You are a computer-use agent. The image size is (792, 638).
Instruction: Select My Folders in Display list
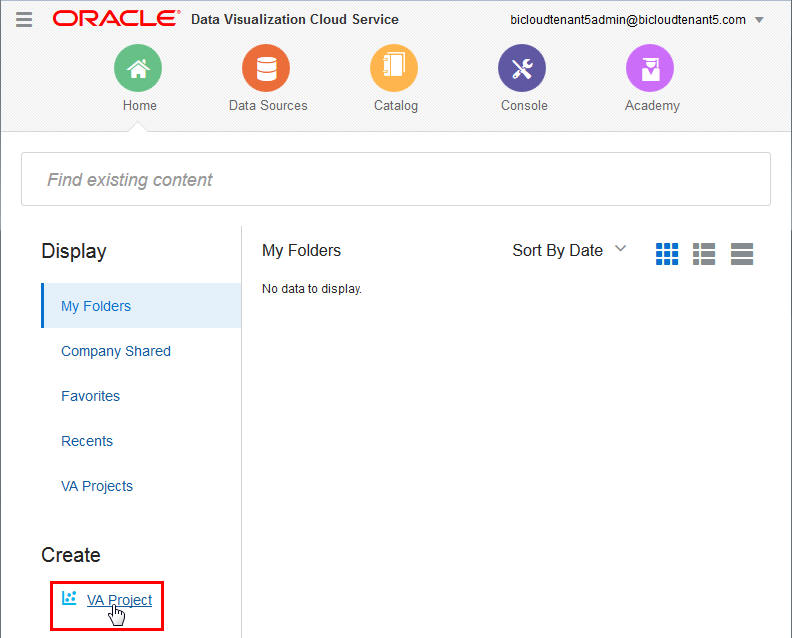tap(141, 306)
